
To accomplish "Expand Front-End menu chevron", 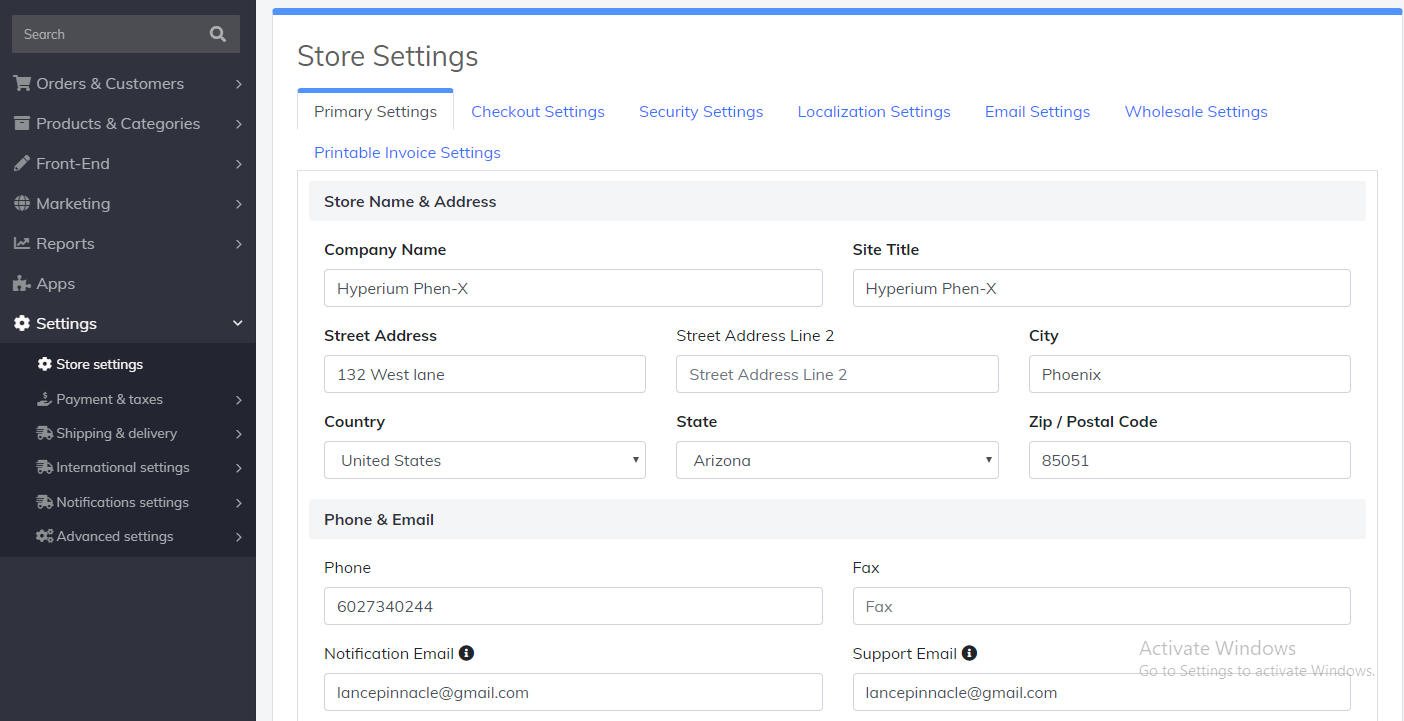I will [x=239, y=164].
